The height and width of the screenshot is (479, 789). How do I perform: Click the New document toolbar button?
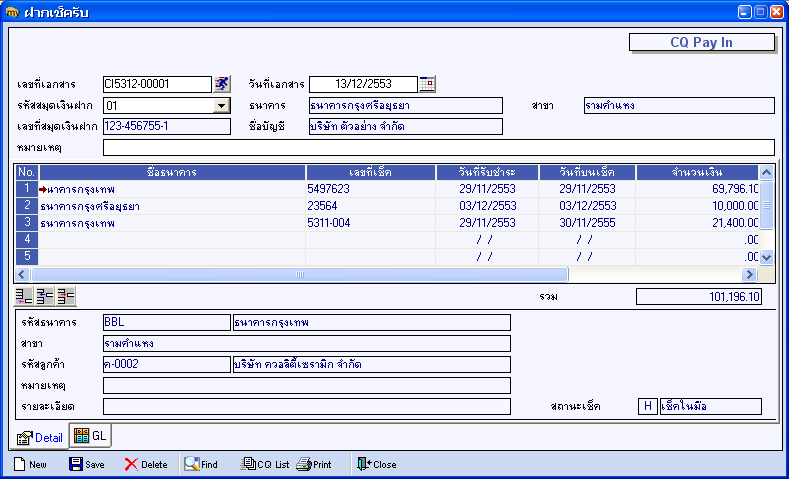point(30,464)
